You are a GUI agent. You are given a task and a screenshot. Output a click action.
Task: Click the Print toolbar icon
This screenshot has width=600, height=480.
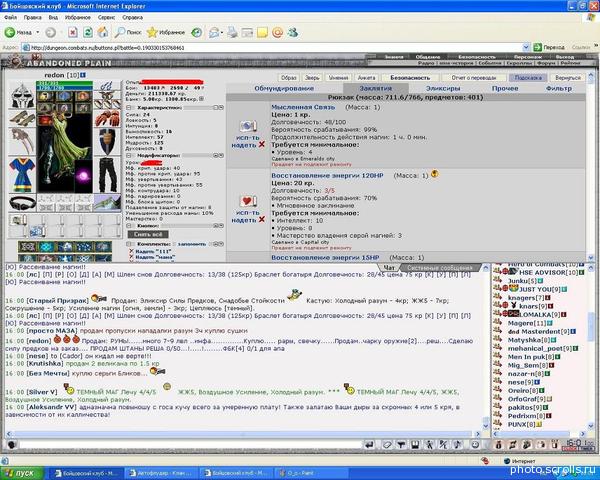(x=232, y=33)
